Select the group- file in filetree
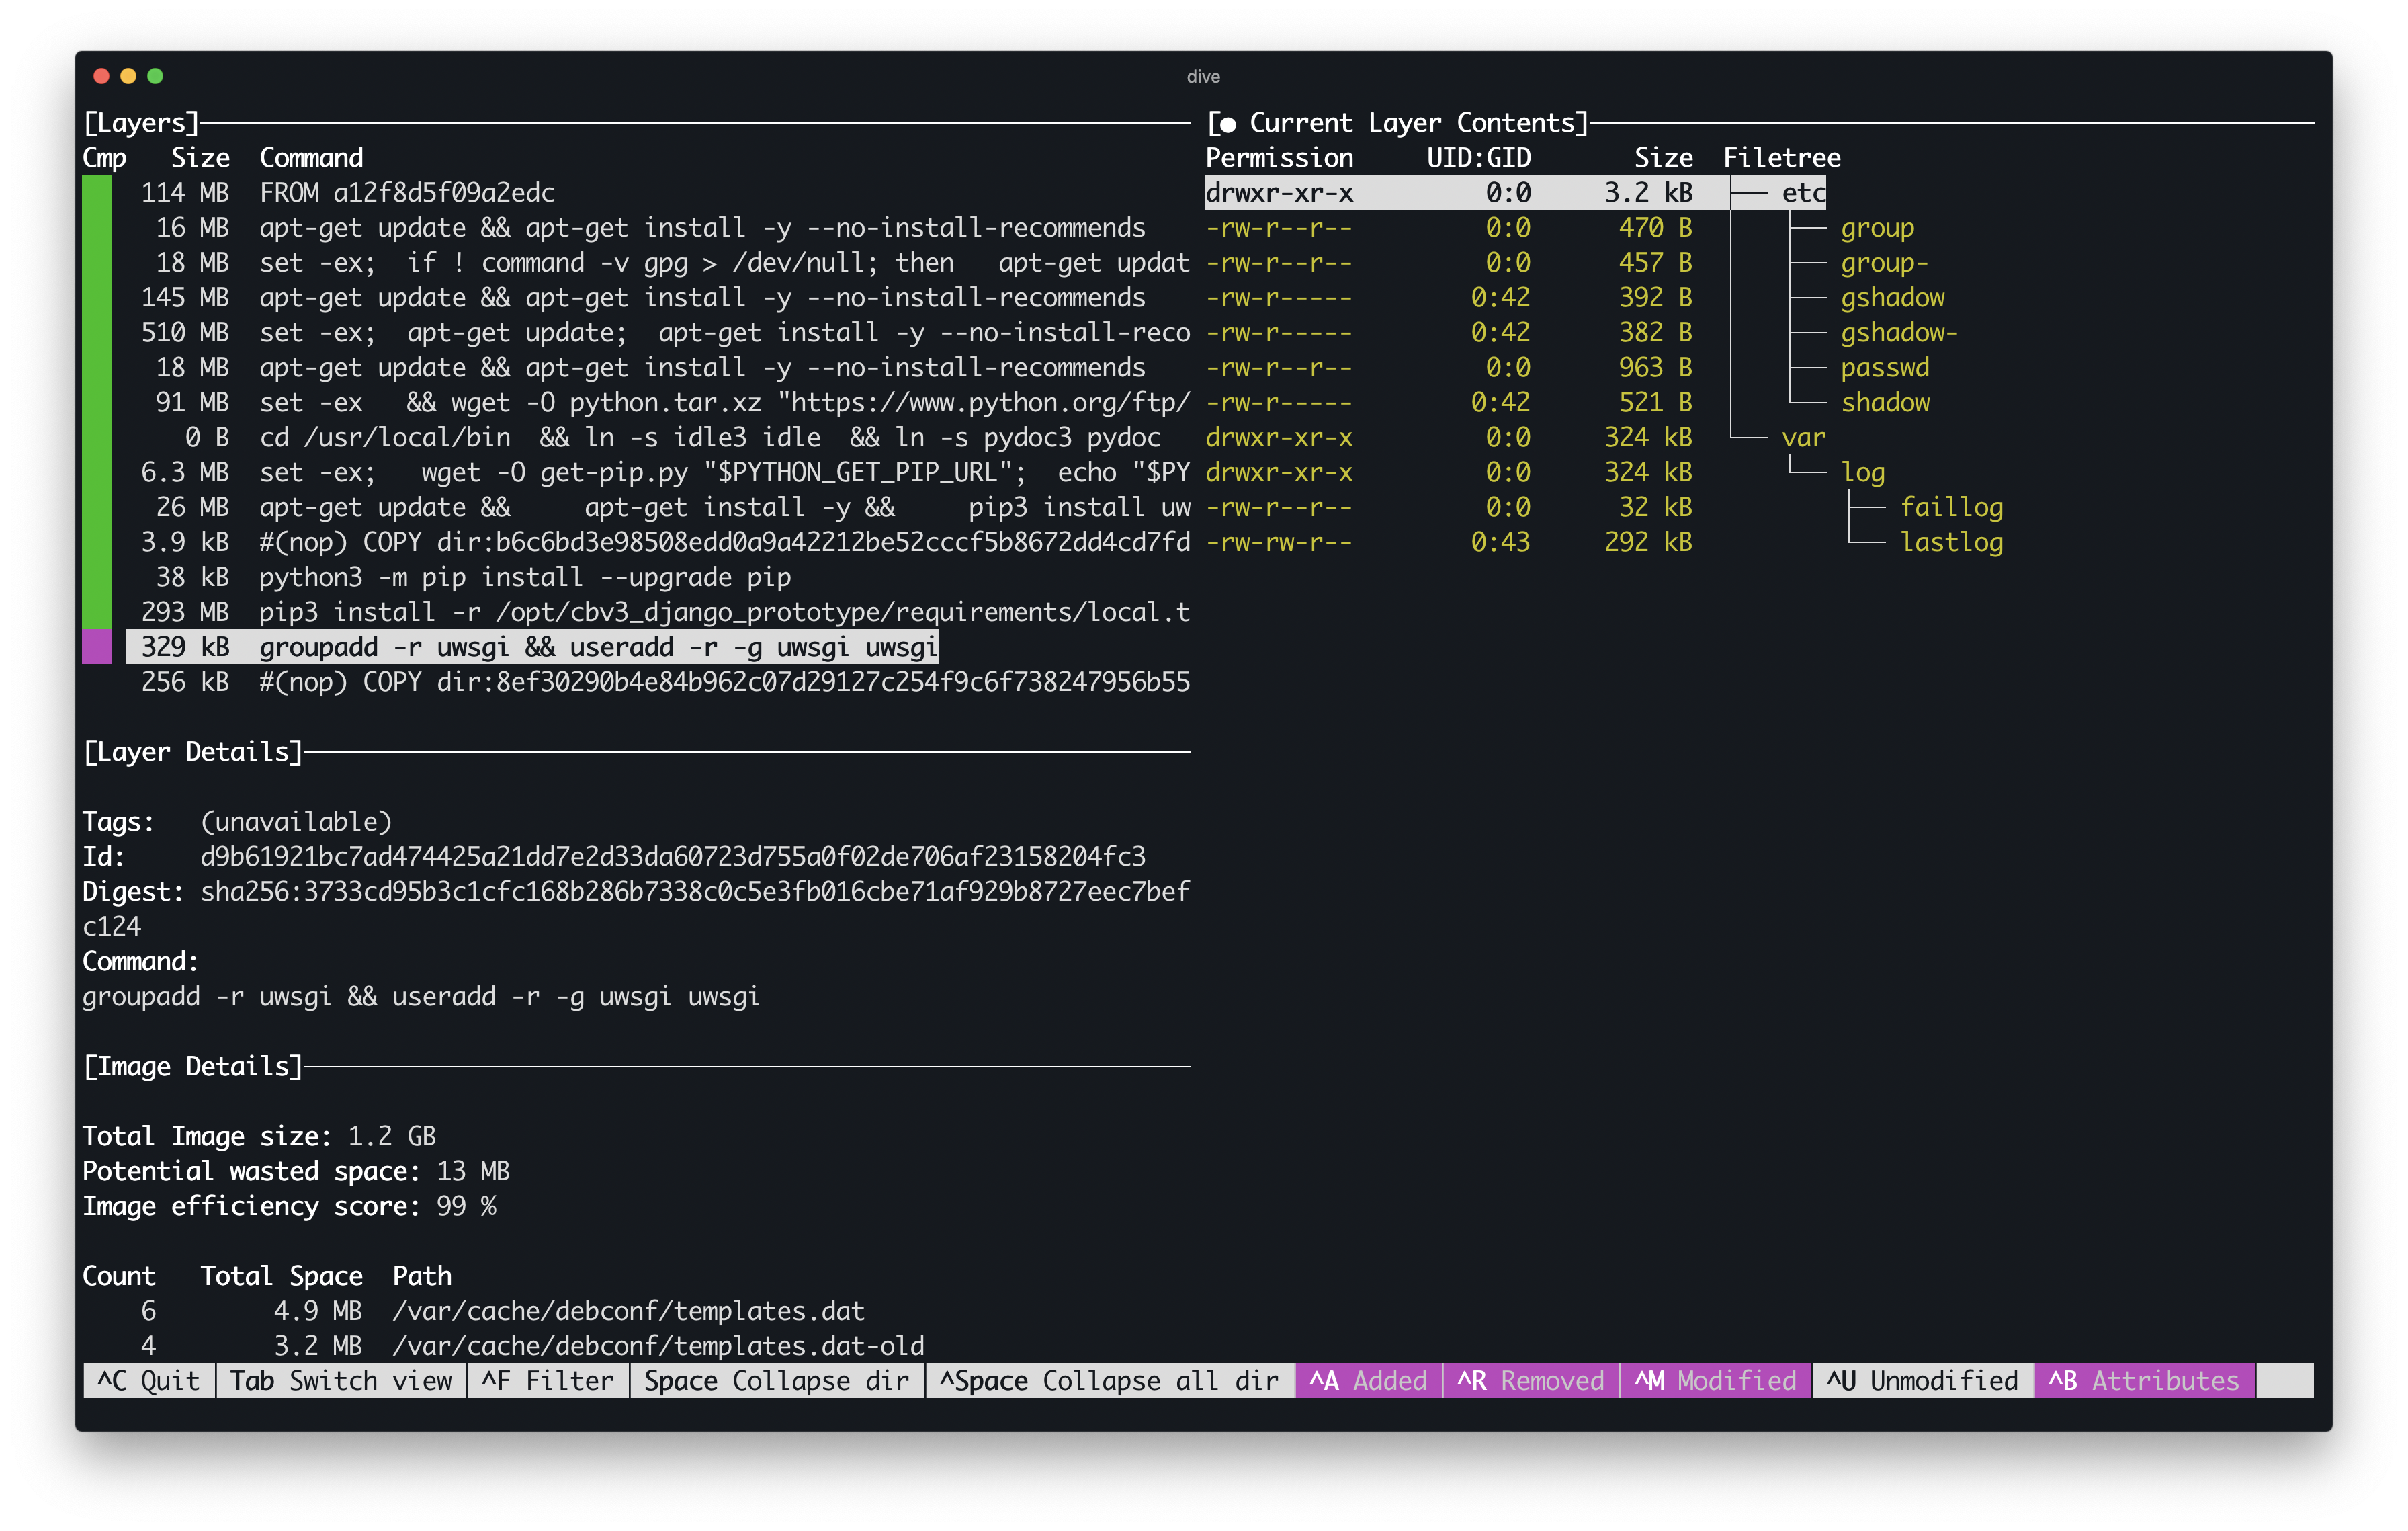This screenshot has height=1531, width=2408. pos(1884,263)
